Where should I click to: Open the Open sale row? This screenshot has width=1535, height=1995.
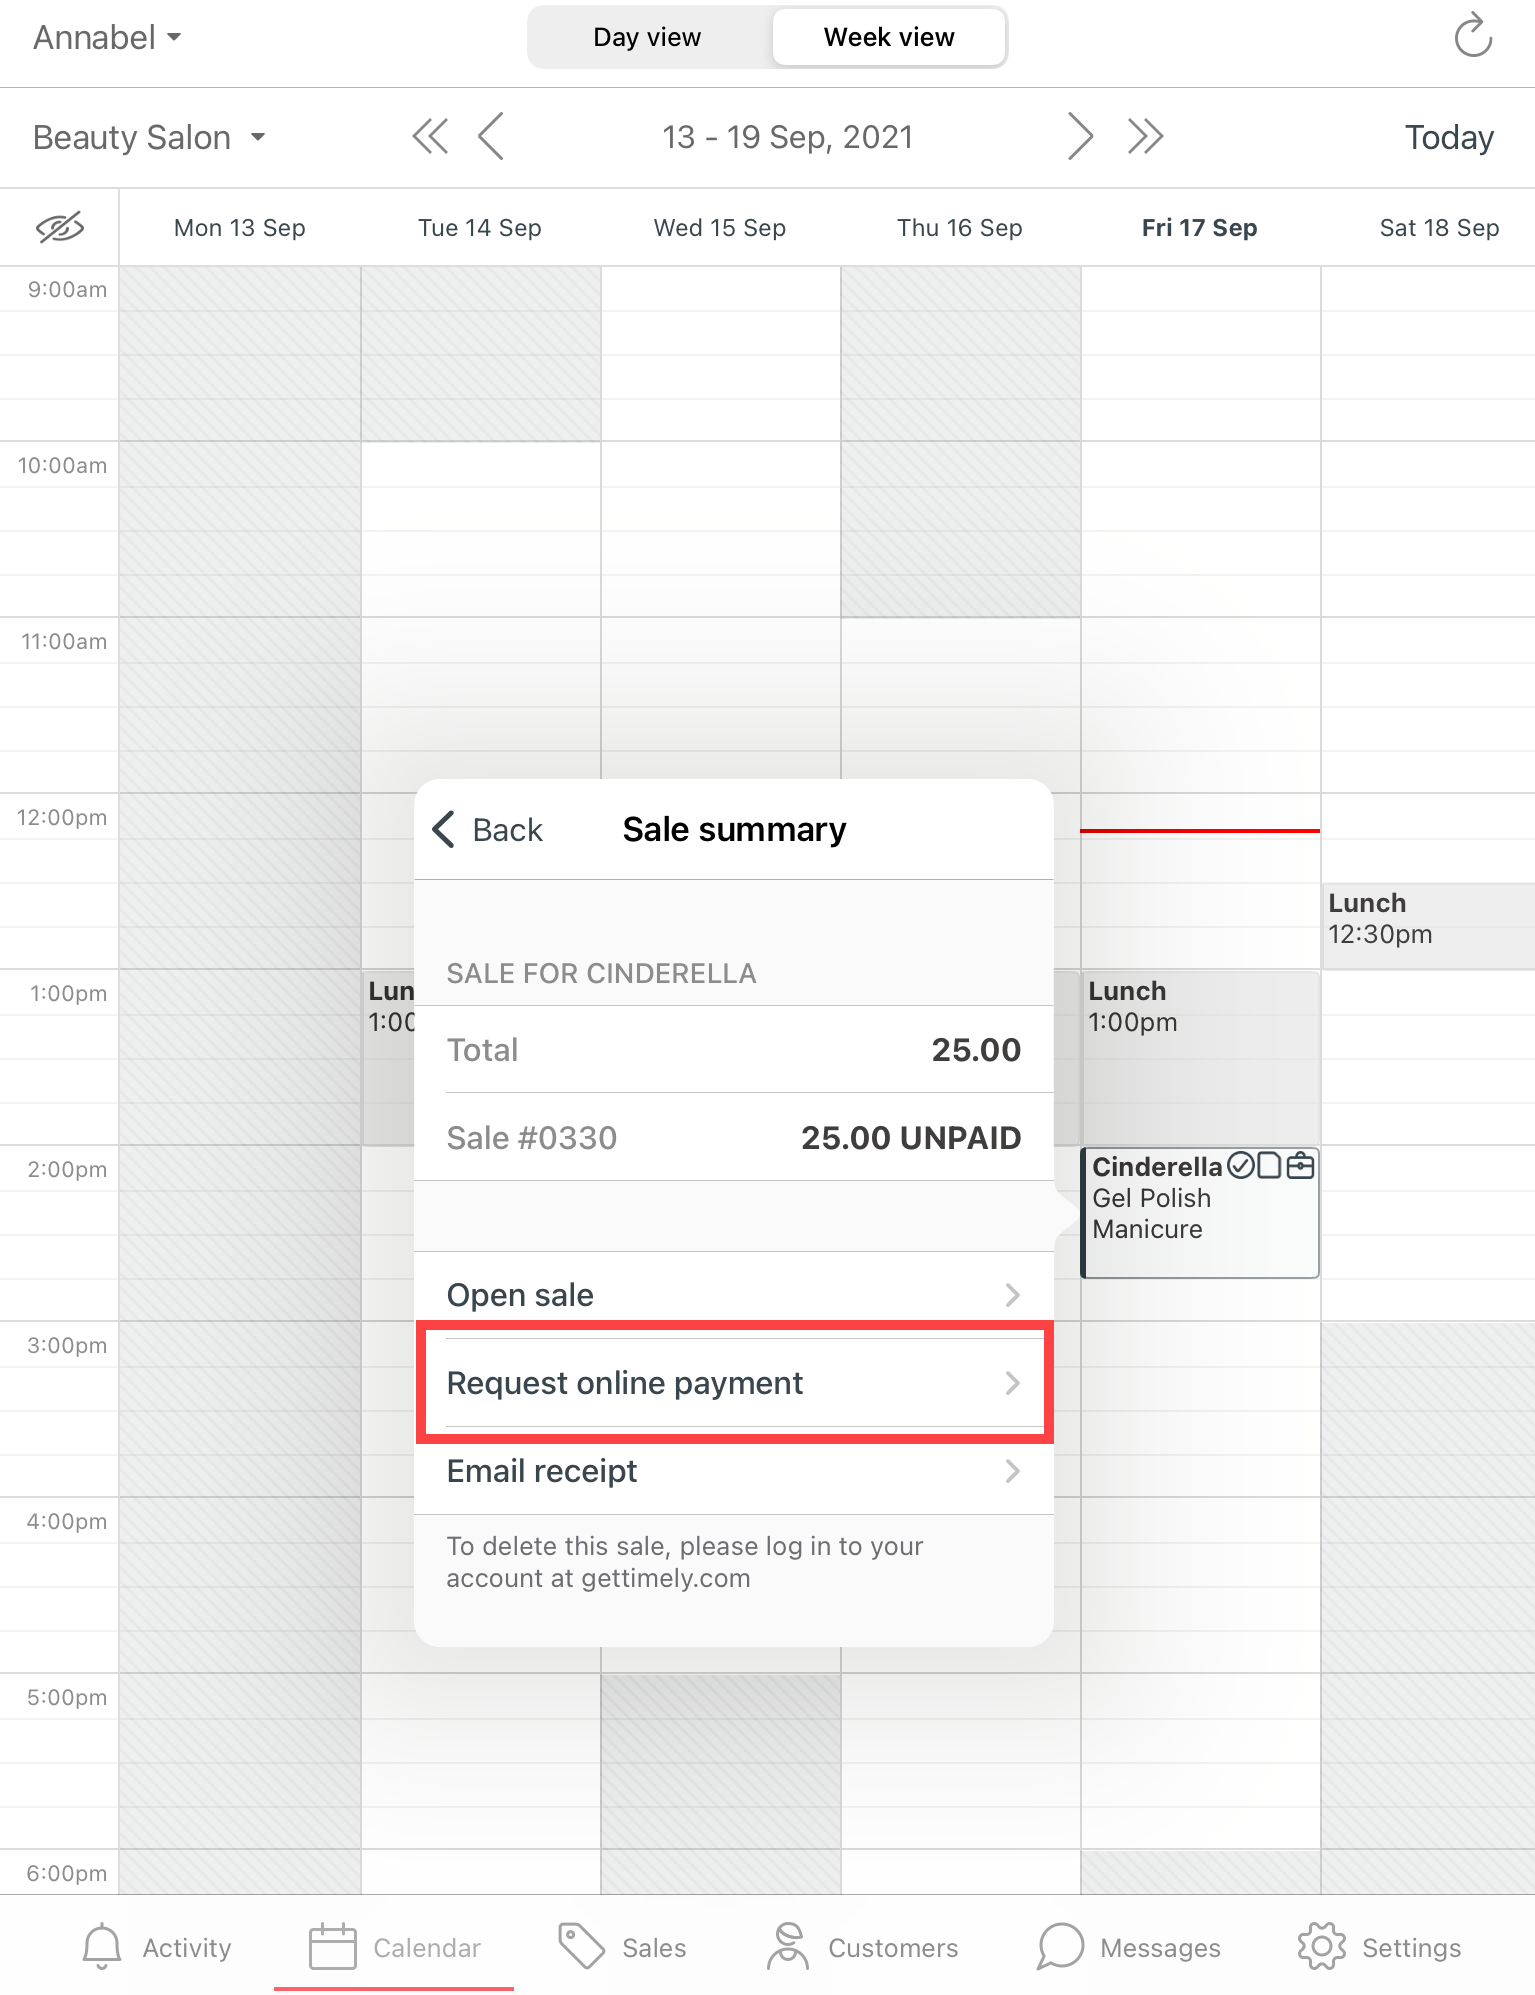click(x=733, y=1295)
